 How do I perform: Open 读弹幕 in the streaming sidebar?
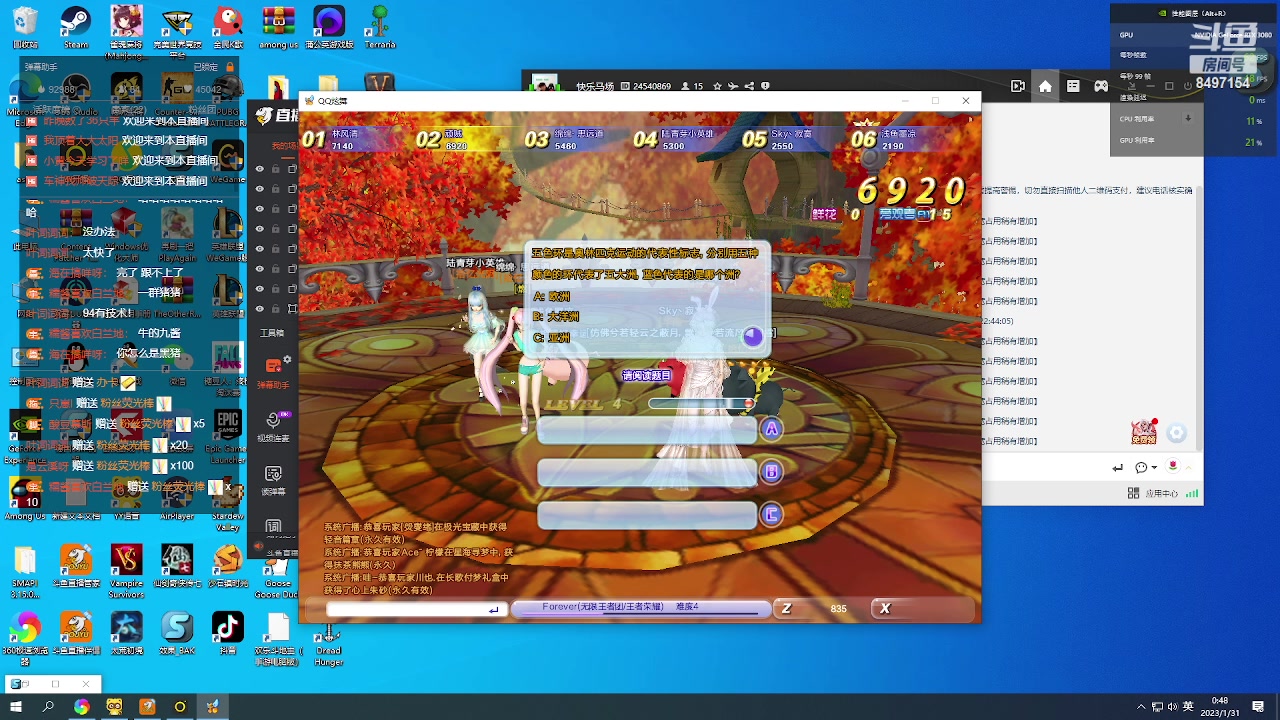273,479
